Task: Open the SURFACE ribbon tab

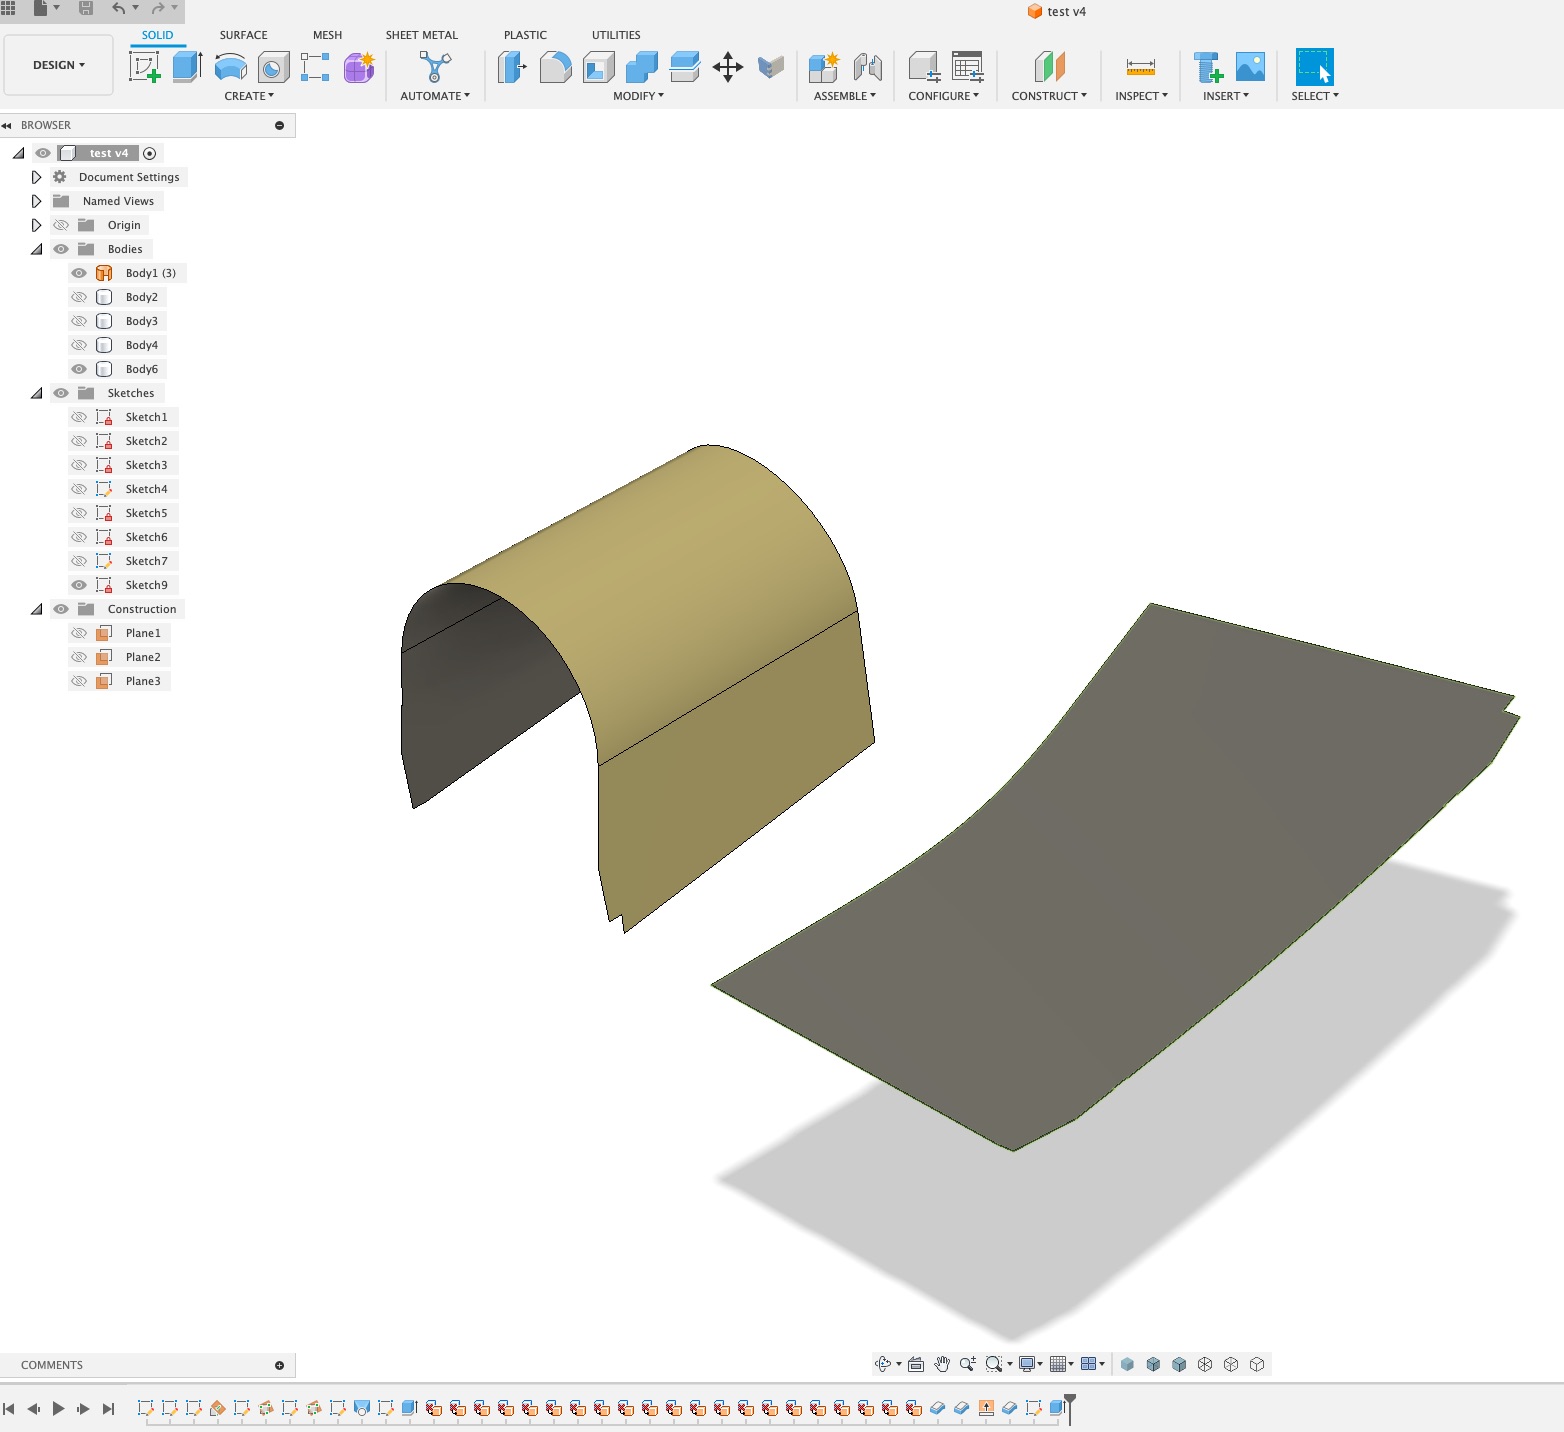Action: [x=242, y=34]
